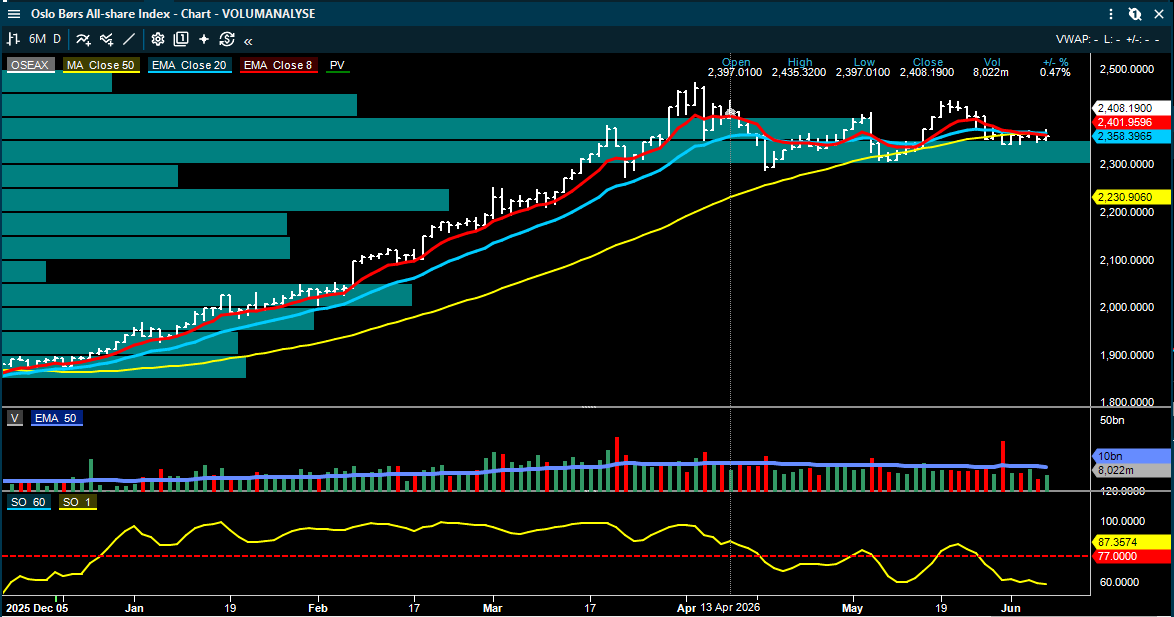Image resolution: width=1174 pixels, height=617 pixels.
Task: Select the MA Close 50 indicator label
Action: click(100, 65)
